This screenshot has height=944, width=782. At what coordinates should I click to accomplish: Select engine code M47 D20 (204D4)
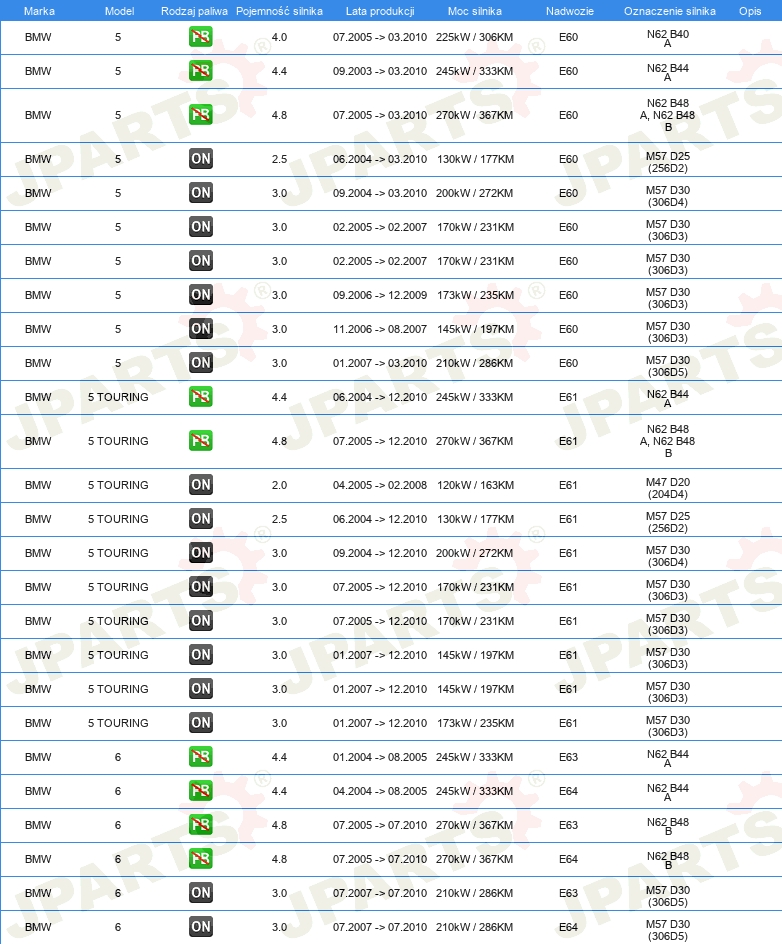668,488
